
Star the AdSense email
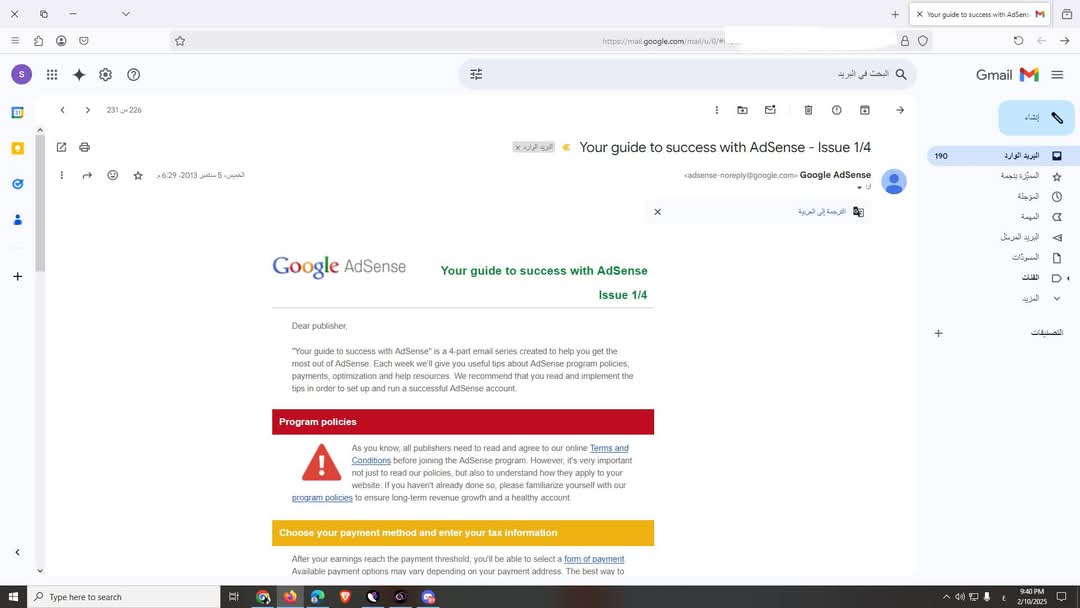(x=138, y=175)
